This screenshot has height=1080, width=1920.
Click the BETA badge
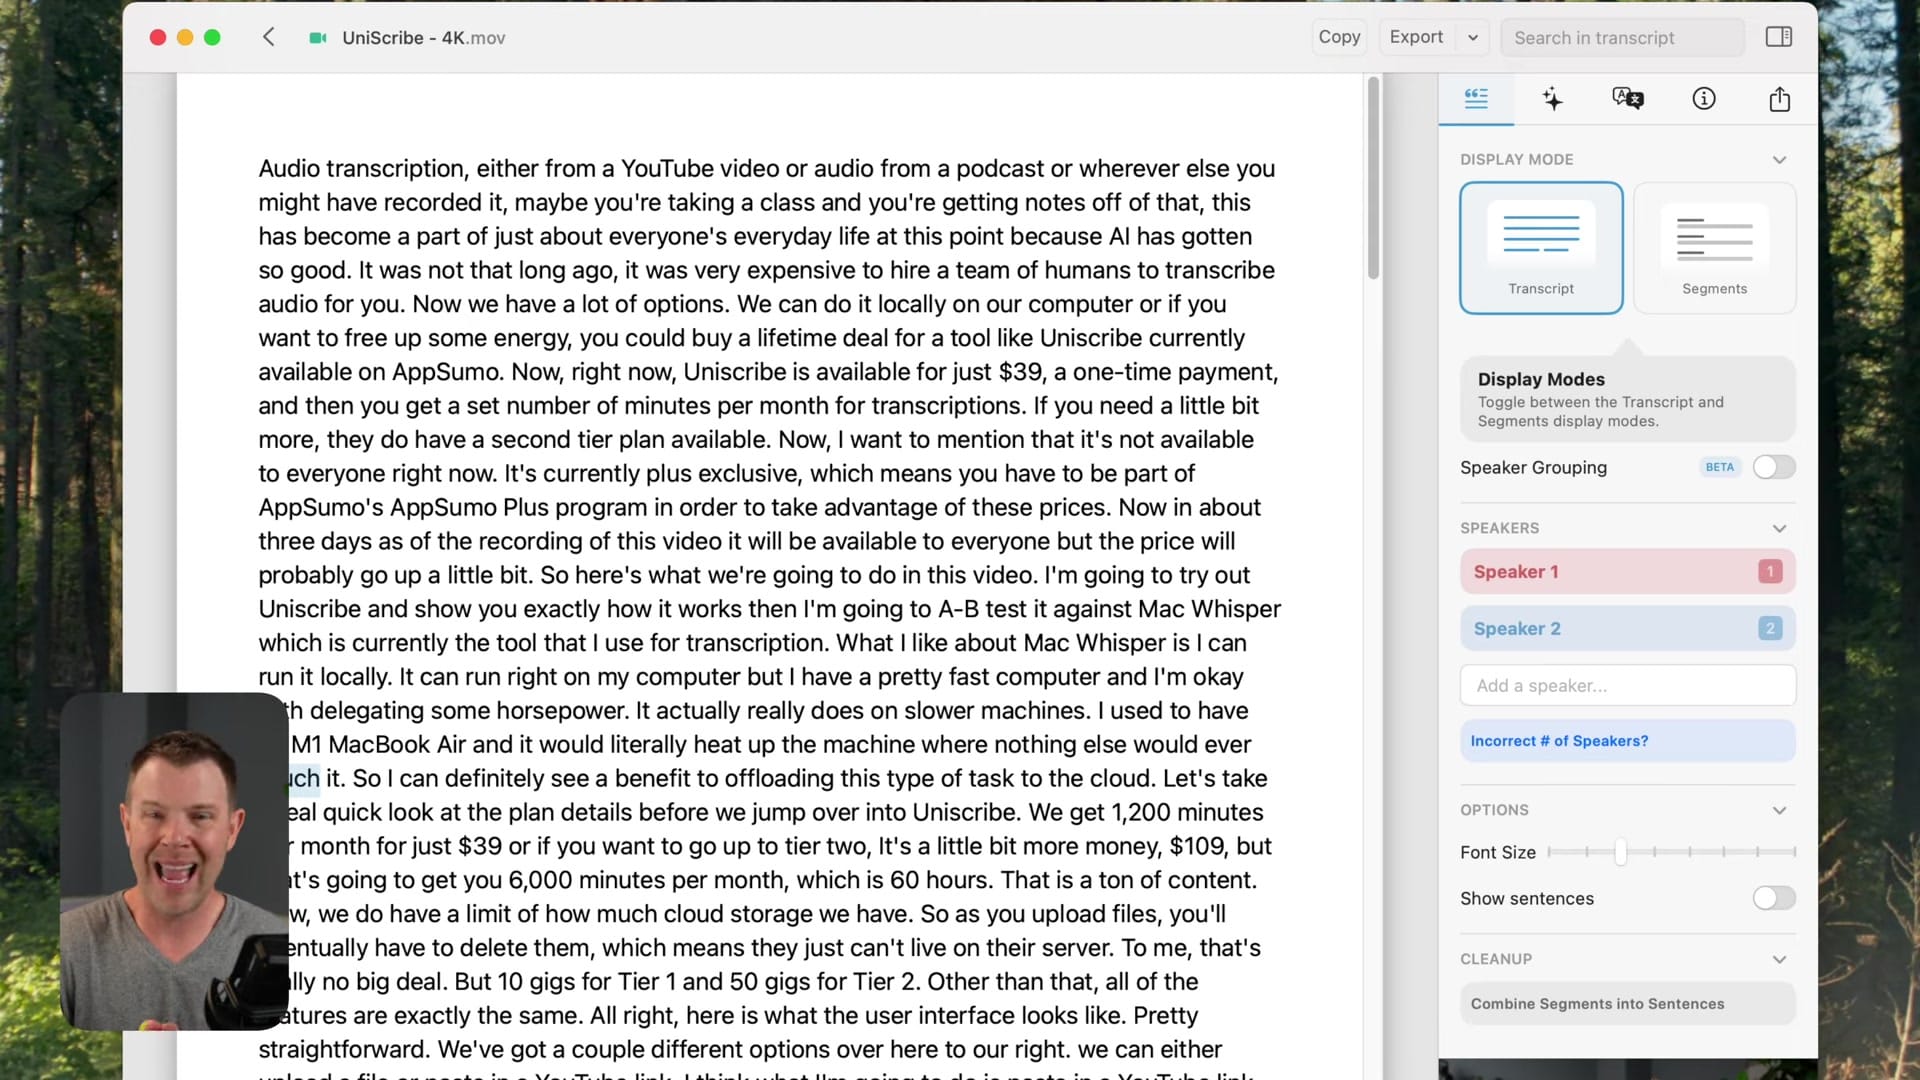[1719, 467]
